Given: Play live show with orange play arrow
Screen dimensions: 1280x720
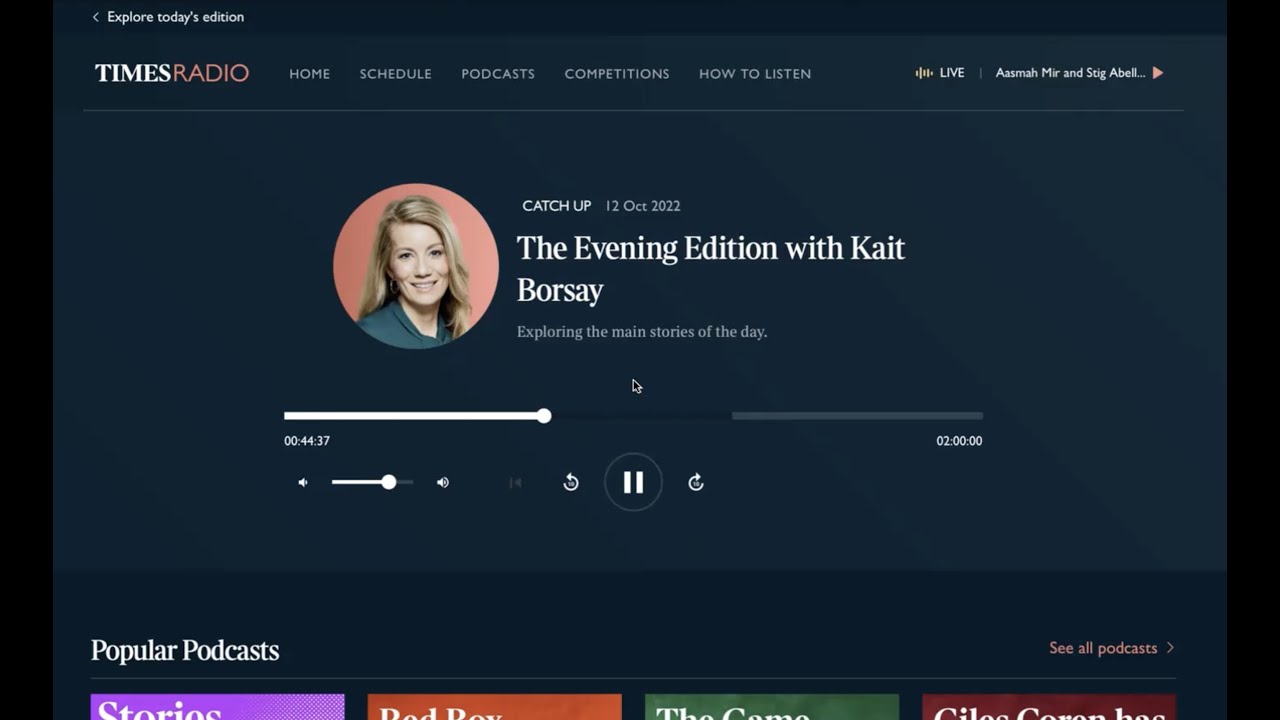Looking at the screenshot, I should tap(1158, 73).
